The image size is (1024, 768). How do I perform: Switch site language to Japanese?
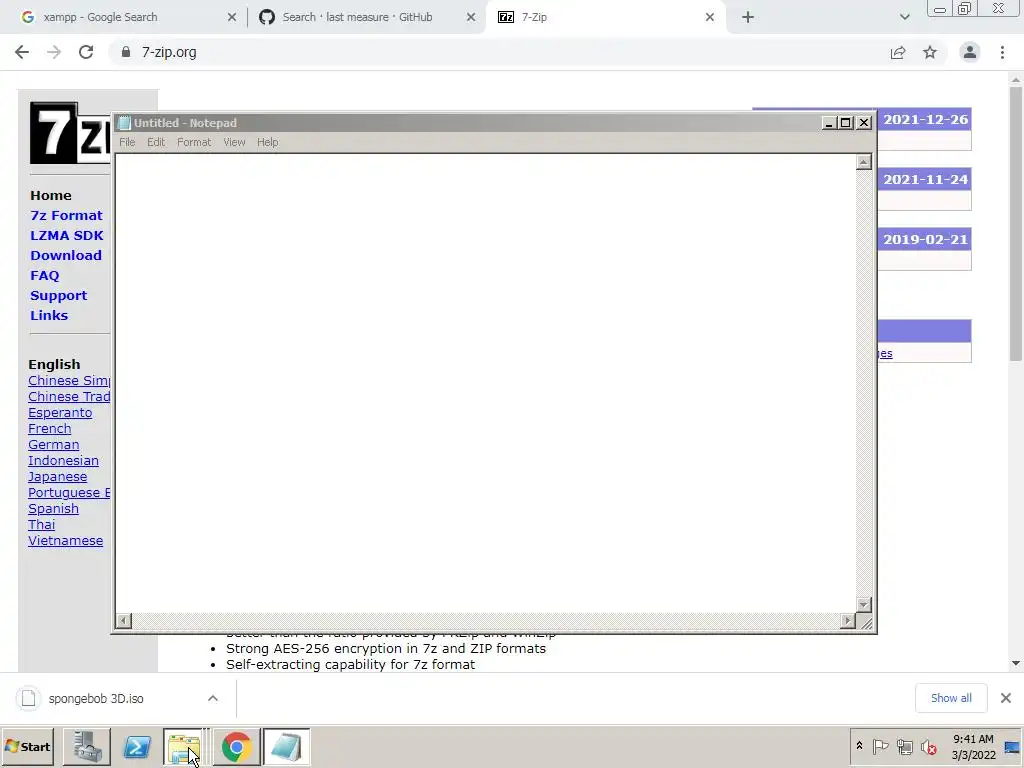pos(57,477)
